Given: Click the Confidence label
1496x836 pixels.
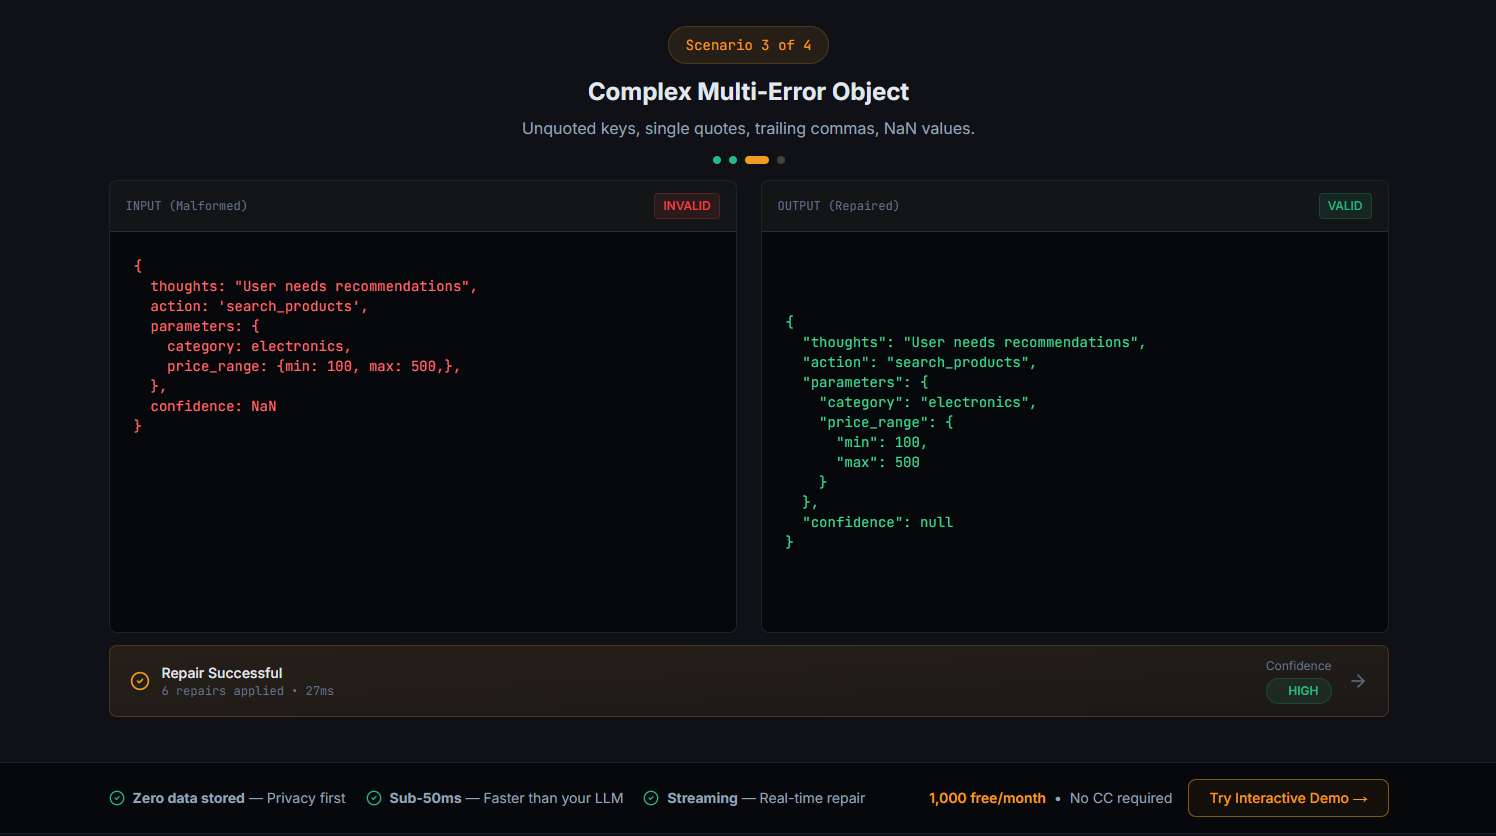Looking at the screenshot, I should [x=1298, y=666].
